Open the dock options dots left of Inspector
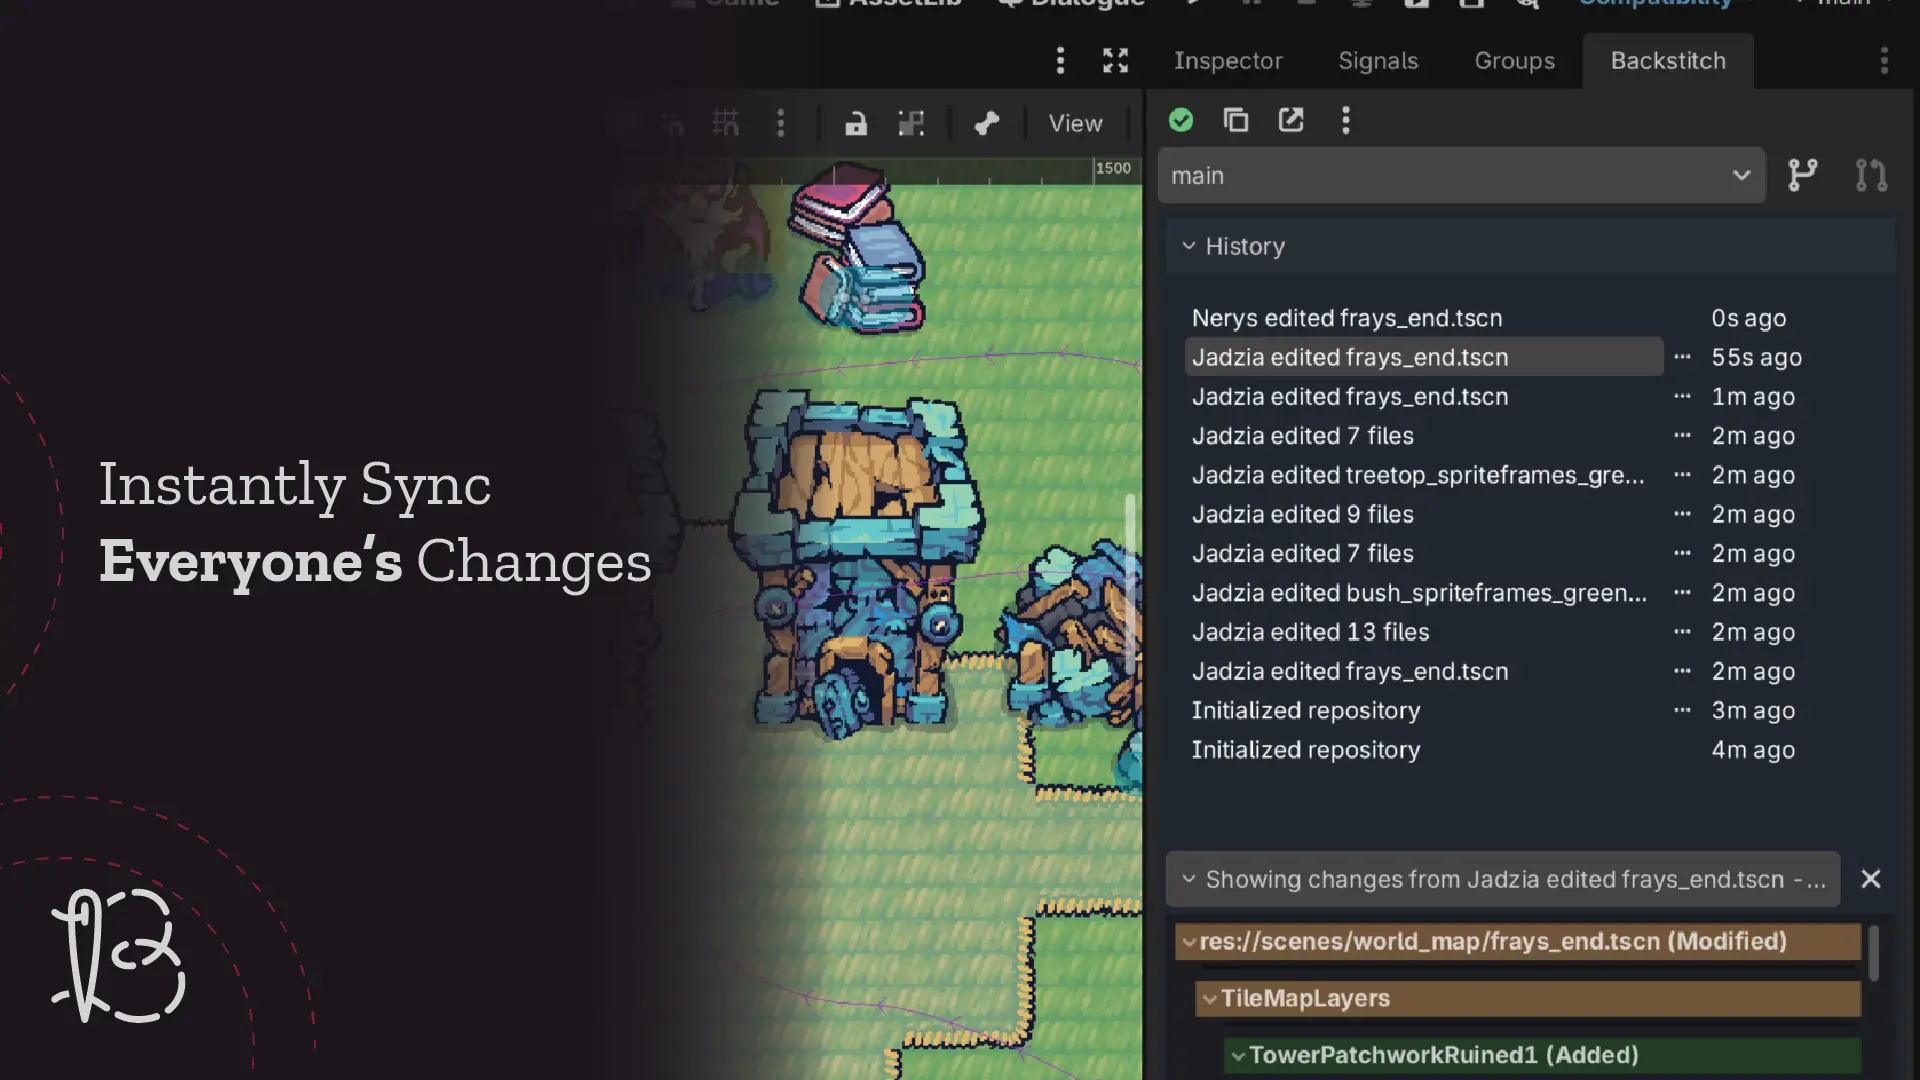The width and height of the screenshot is (1920, 1080). [x=1060, y=61]
